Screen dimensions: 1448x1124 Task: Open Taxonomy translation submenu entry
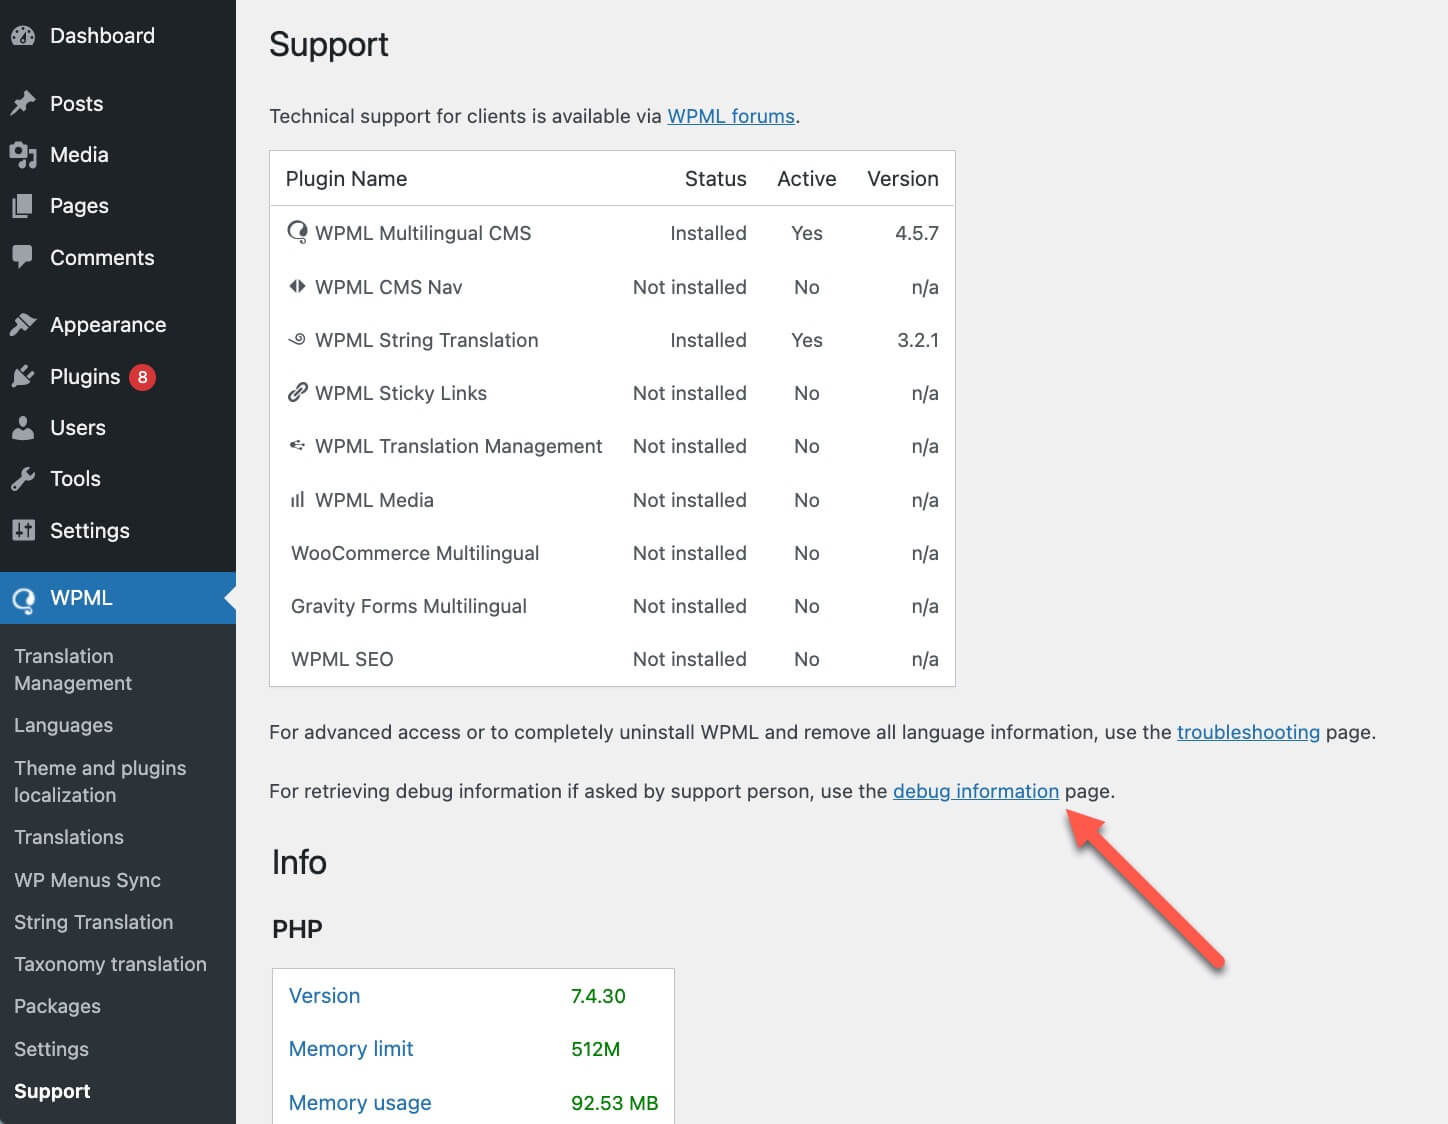(x=110, y=964)
